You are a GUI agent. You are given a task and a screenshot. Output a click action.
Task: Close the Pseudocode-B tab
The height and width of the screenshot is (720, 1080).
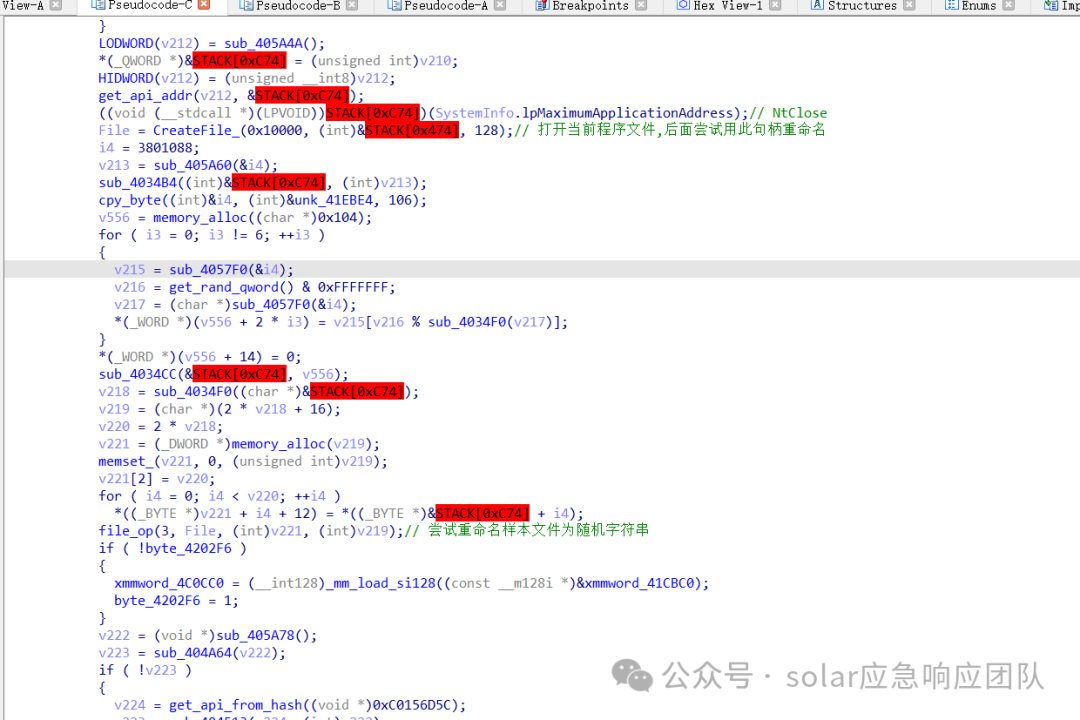352,5
